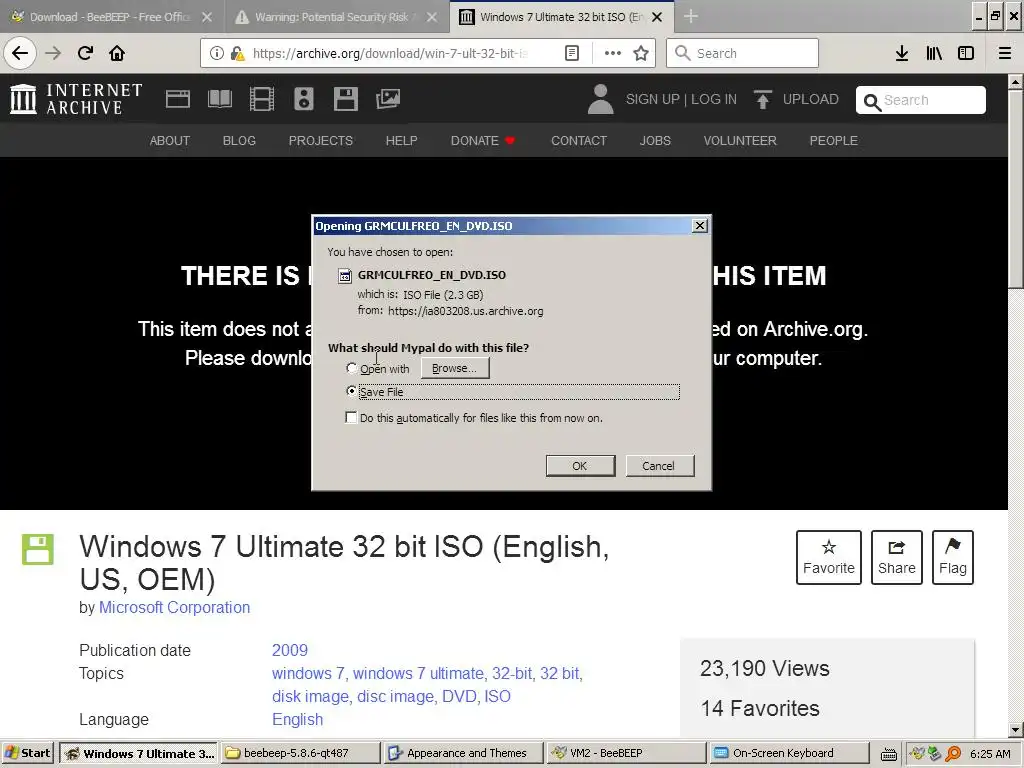The image size is (1024, 768).
Task: Click the browser toolbar Search field
Action: pyautogui.click(x=743, y=53)
